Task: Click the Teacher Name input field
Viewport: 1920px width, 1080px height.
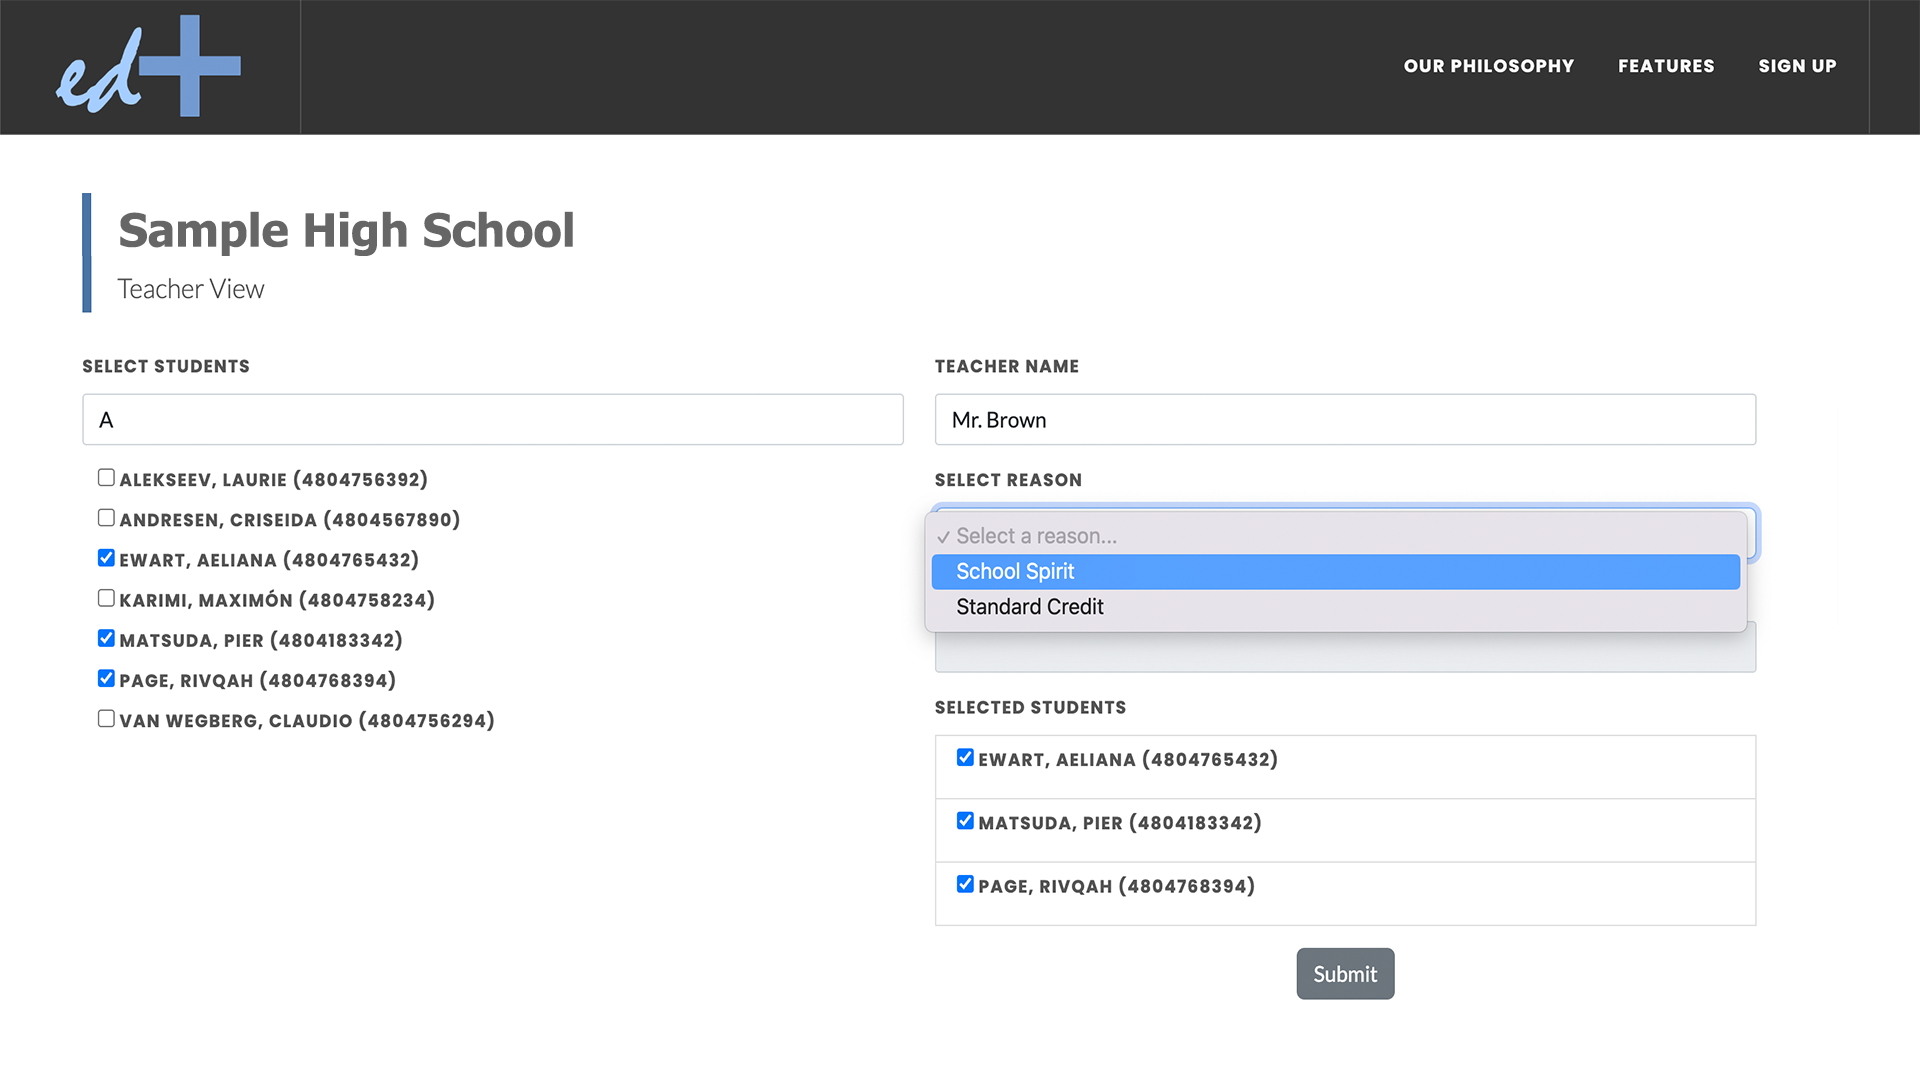Action: (x=1344, y=420)
